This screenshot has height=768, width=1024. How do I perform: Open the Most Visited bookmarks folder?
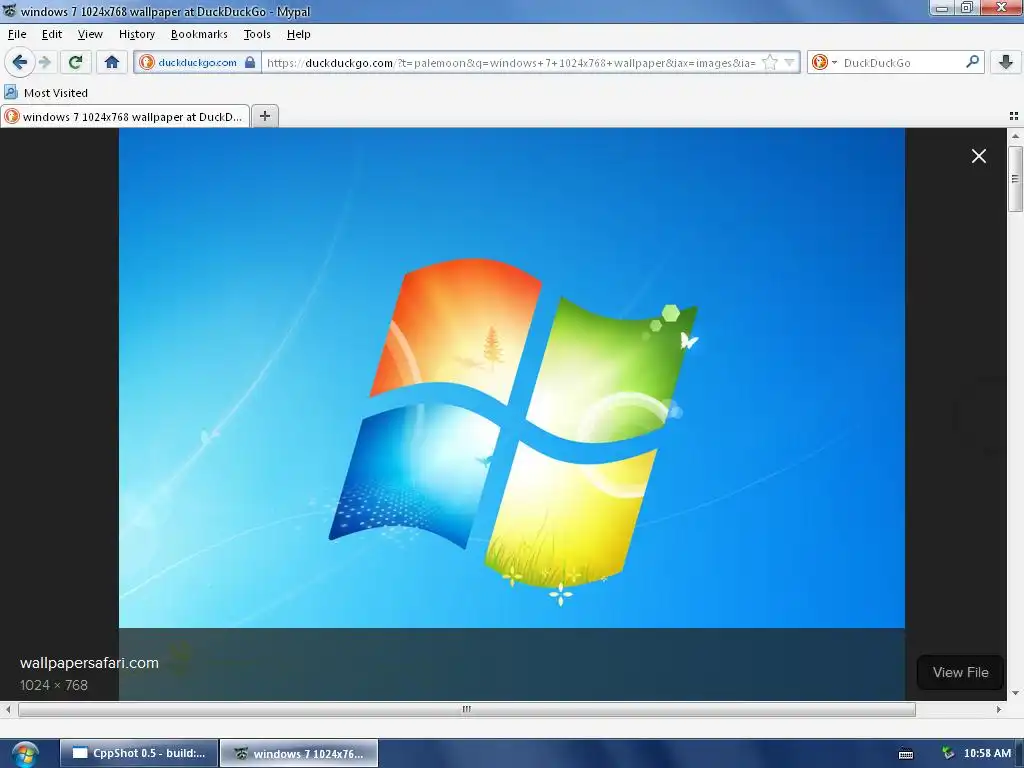click(x=46, y=93)
